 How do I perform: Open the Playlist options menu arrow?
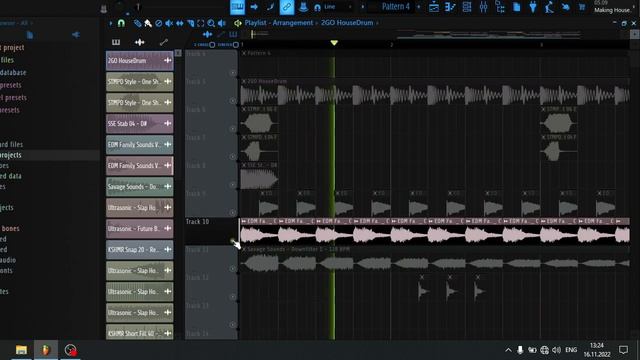point(111,23)
